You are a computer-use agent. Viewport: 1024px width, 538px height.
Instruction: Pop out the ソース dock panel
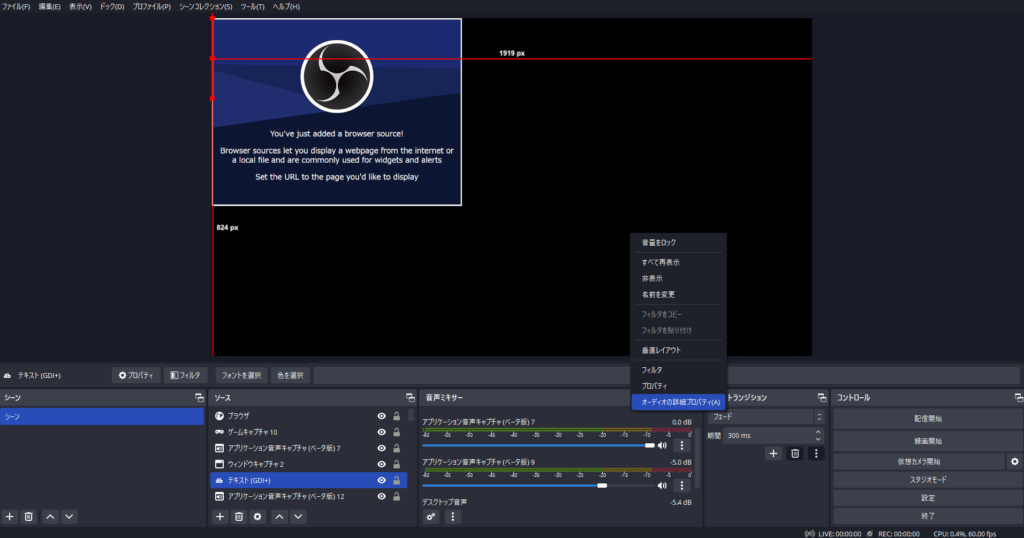[x=410, y=397]
